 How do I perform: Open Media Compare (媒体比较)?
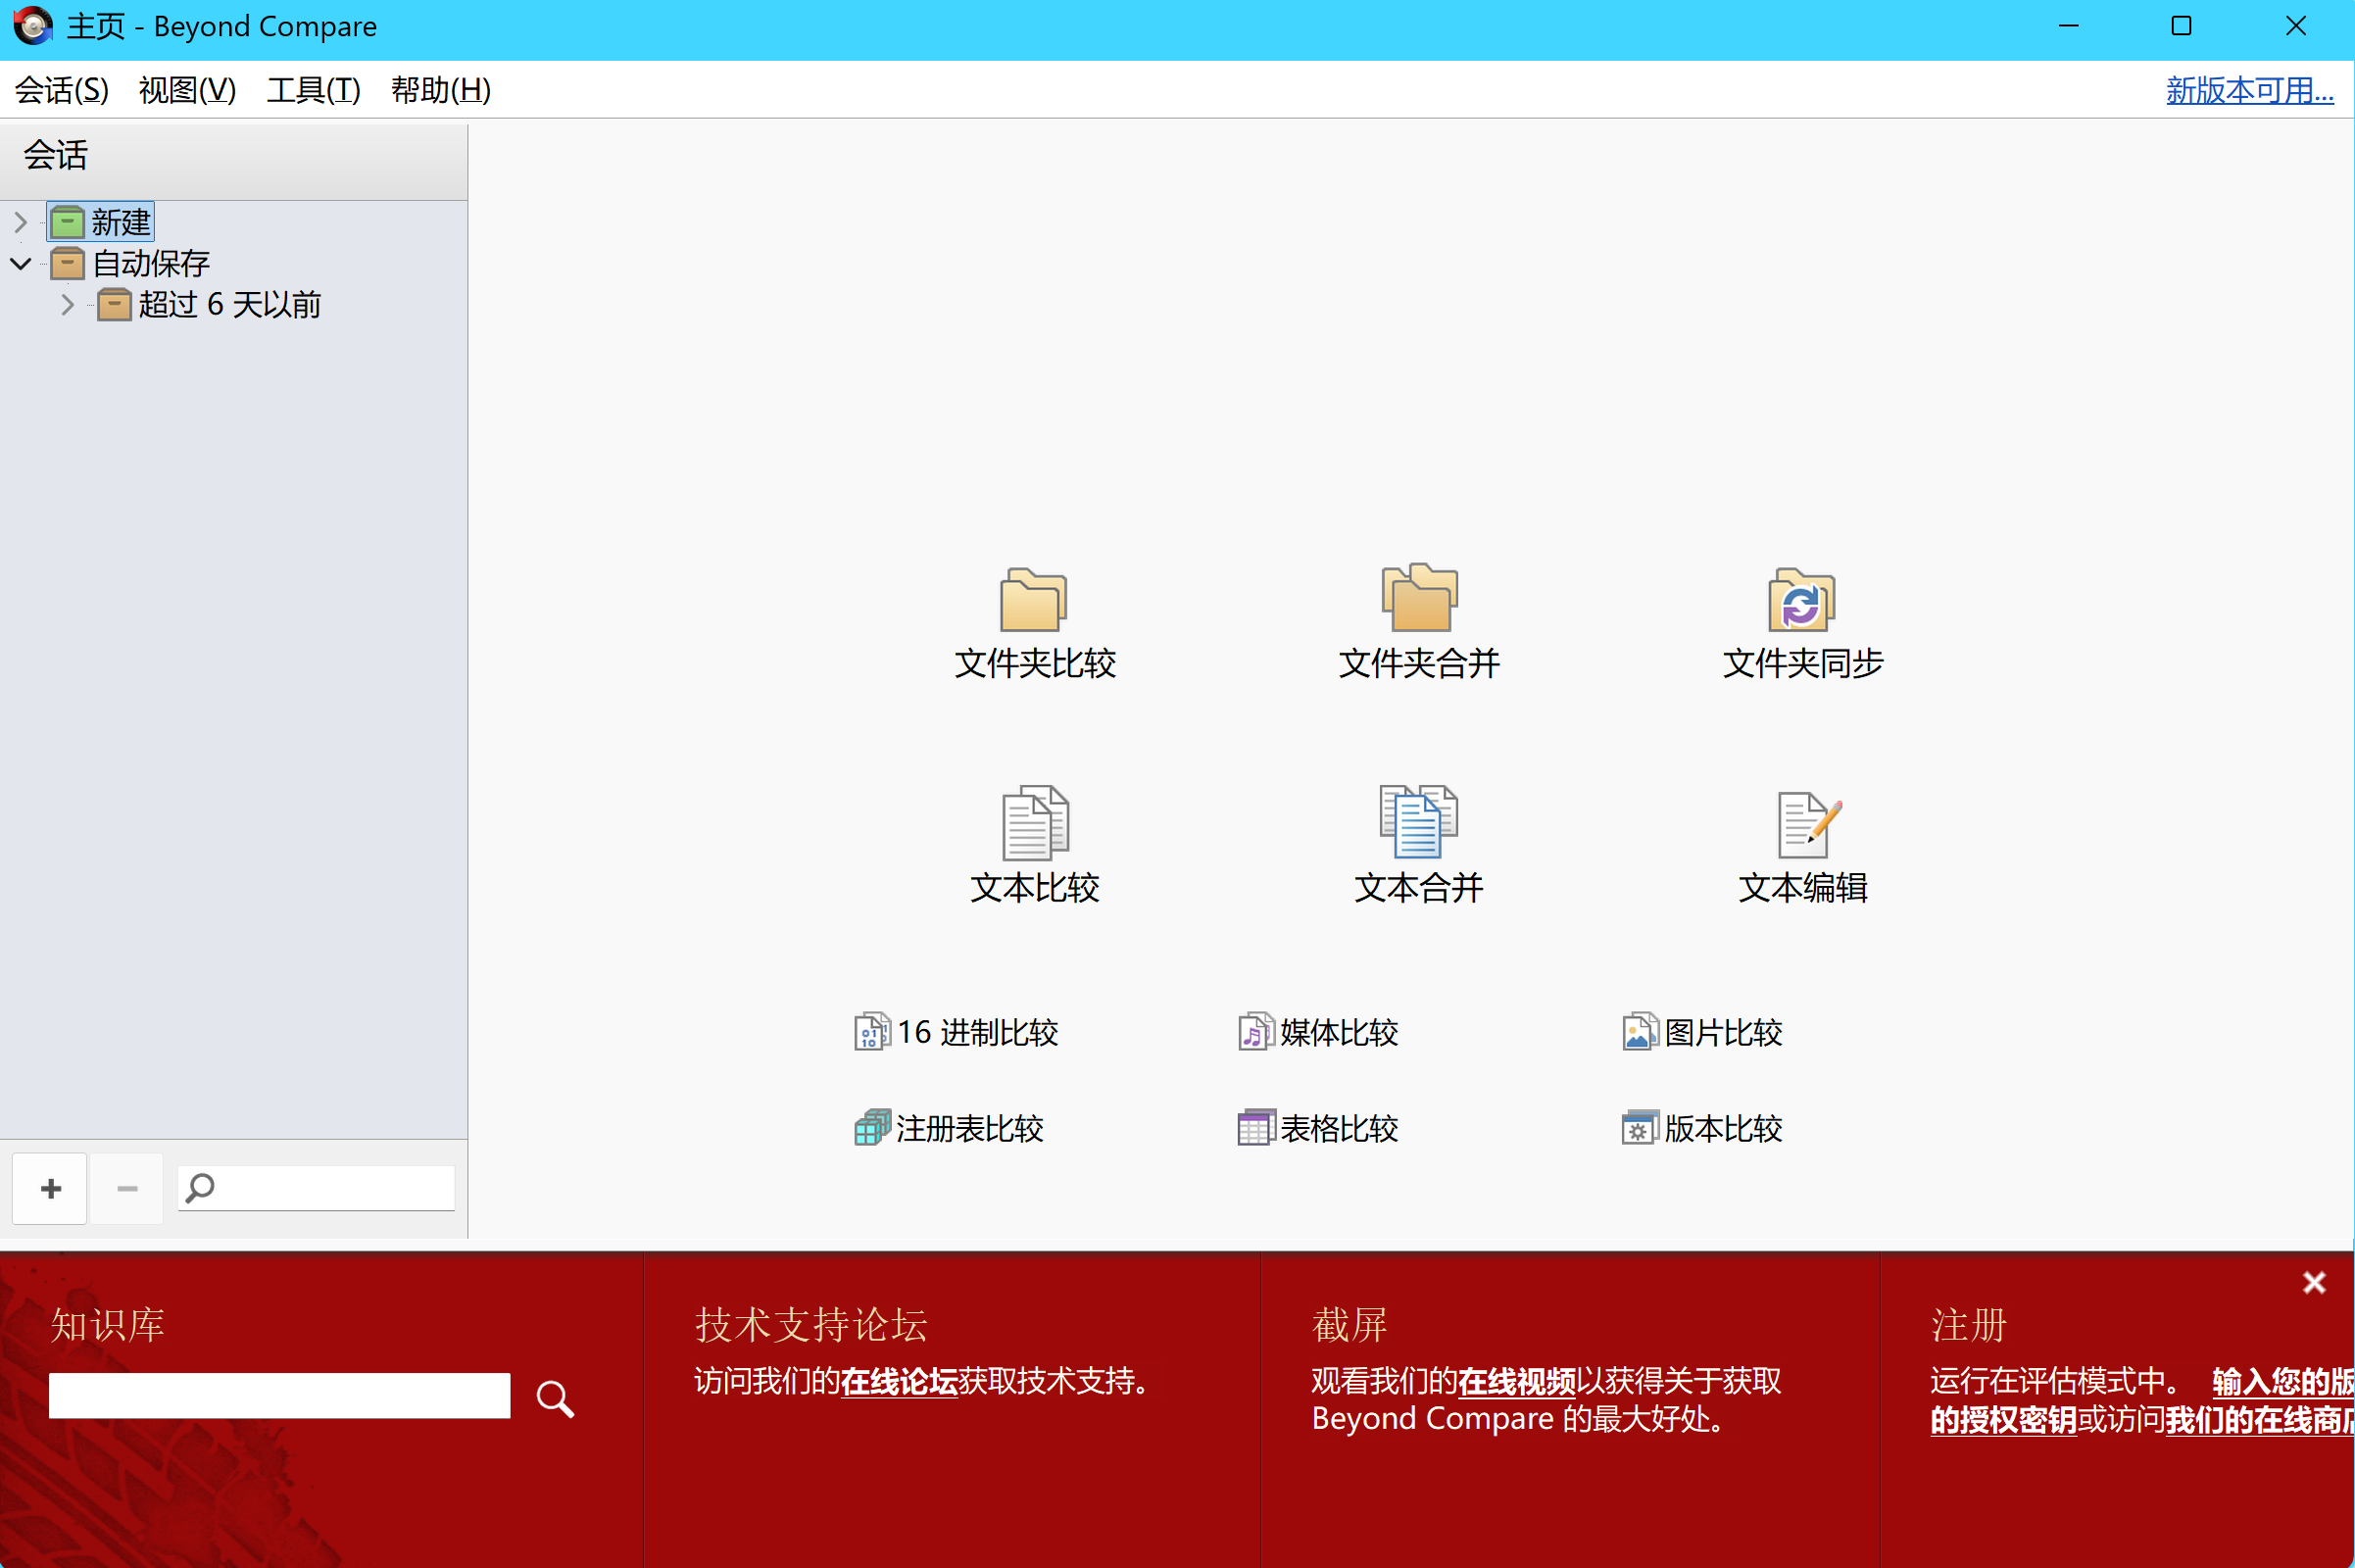coord(1318,1032)
